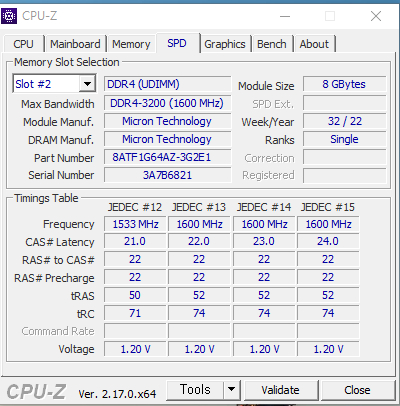Expand the Slot #2 memory slot dropdown
The height and width of the screenshot is (406, 400).
[87, 84]
